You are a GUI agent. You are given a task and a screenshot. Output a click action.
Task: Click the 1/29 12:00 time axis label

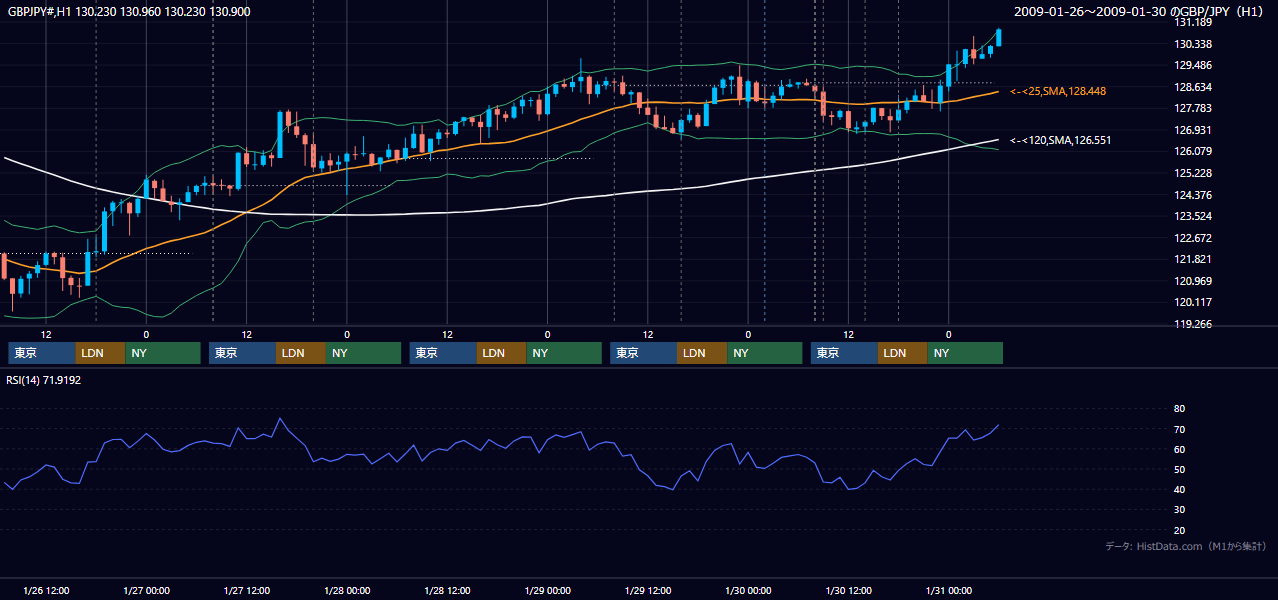648,590
